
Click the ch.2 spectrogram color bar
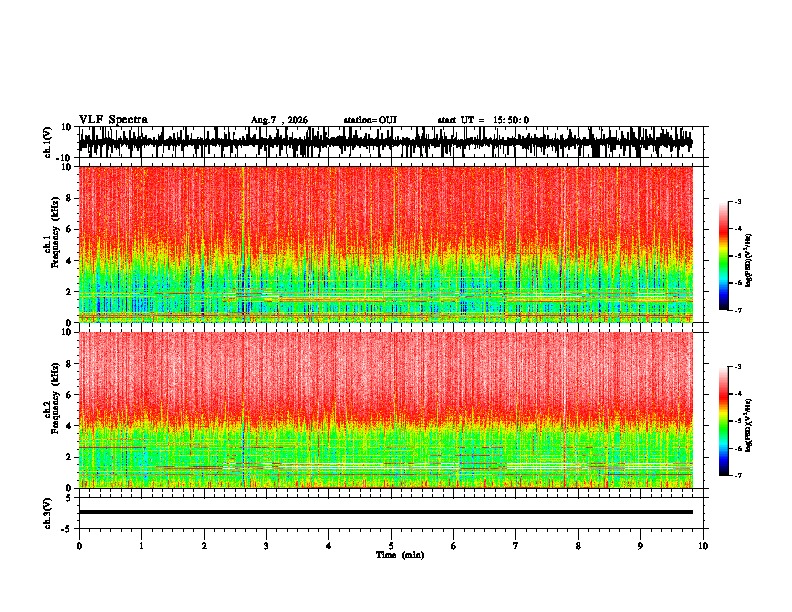723,421
